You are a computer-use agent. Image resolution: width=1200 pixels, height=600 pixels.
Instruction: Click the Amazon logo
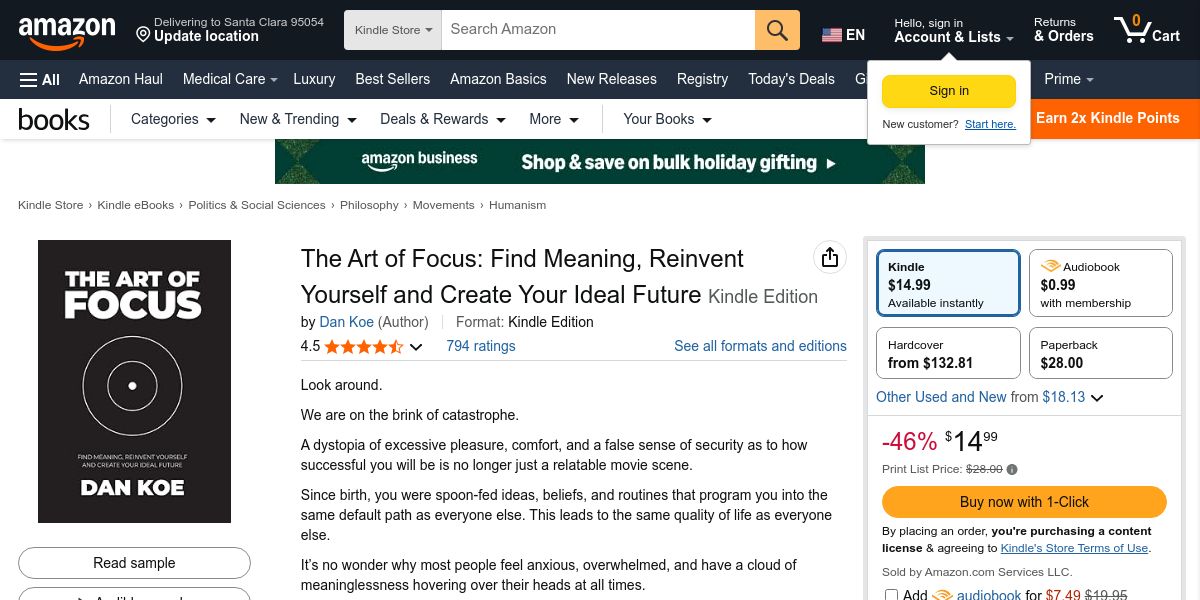[67, 31]
